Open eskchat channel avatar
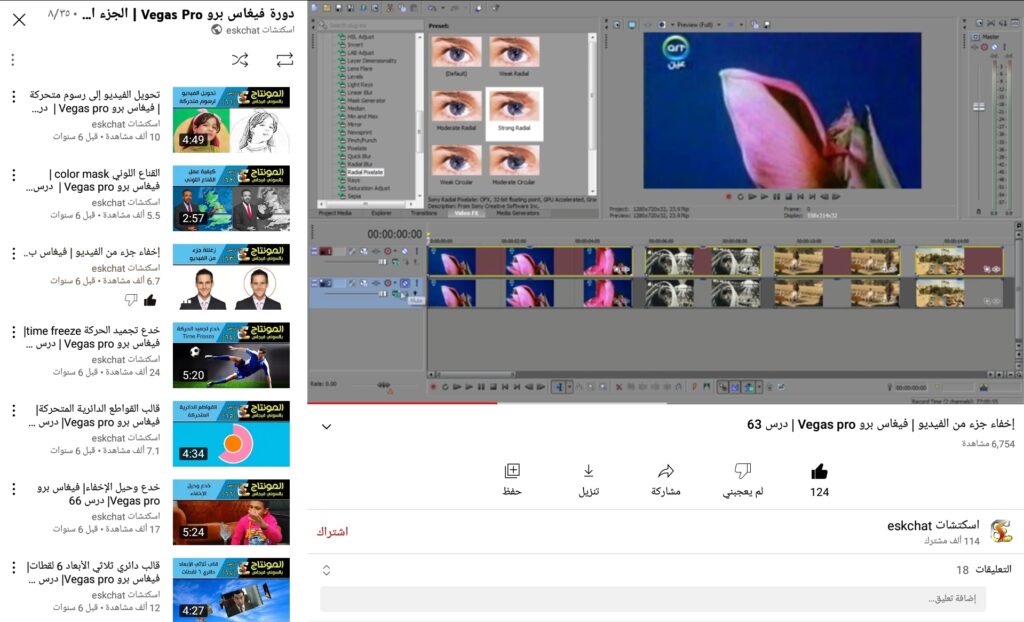Screen dimensions: 1024x622 [1000, 531]
